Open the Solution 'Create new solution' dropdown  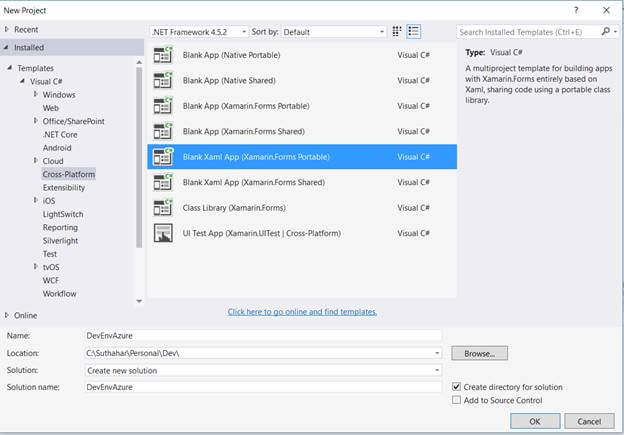263,371
